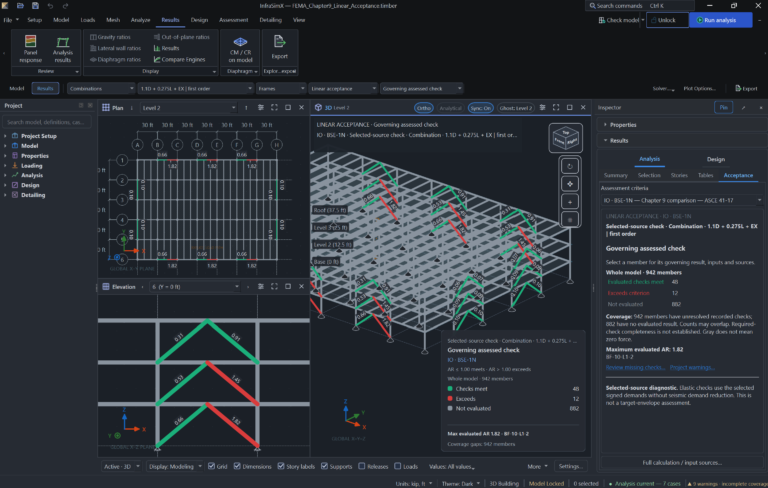Click the Redo icon
The image size is (768, 488).
point(65,6)
